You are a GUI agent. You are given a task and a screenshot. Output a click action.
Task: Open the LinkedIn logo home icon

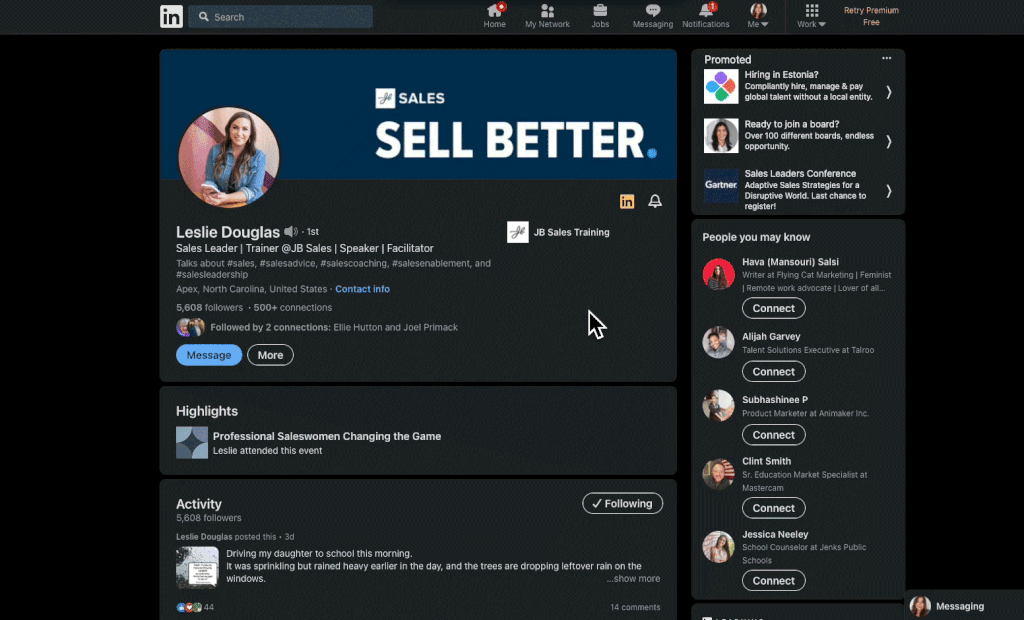click(x=171, y=16)
